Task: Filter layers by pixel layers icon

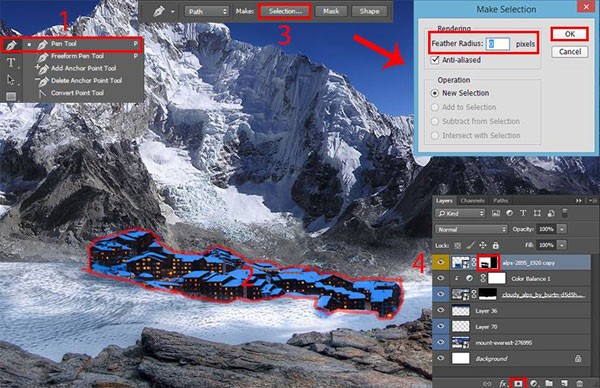Action: click(x=496, y=214)
